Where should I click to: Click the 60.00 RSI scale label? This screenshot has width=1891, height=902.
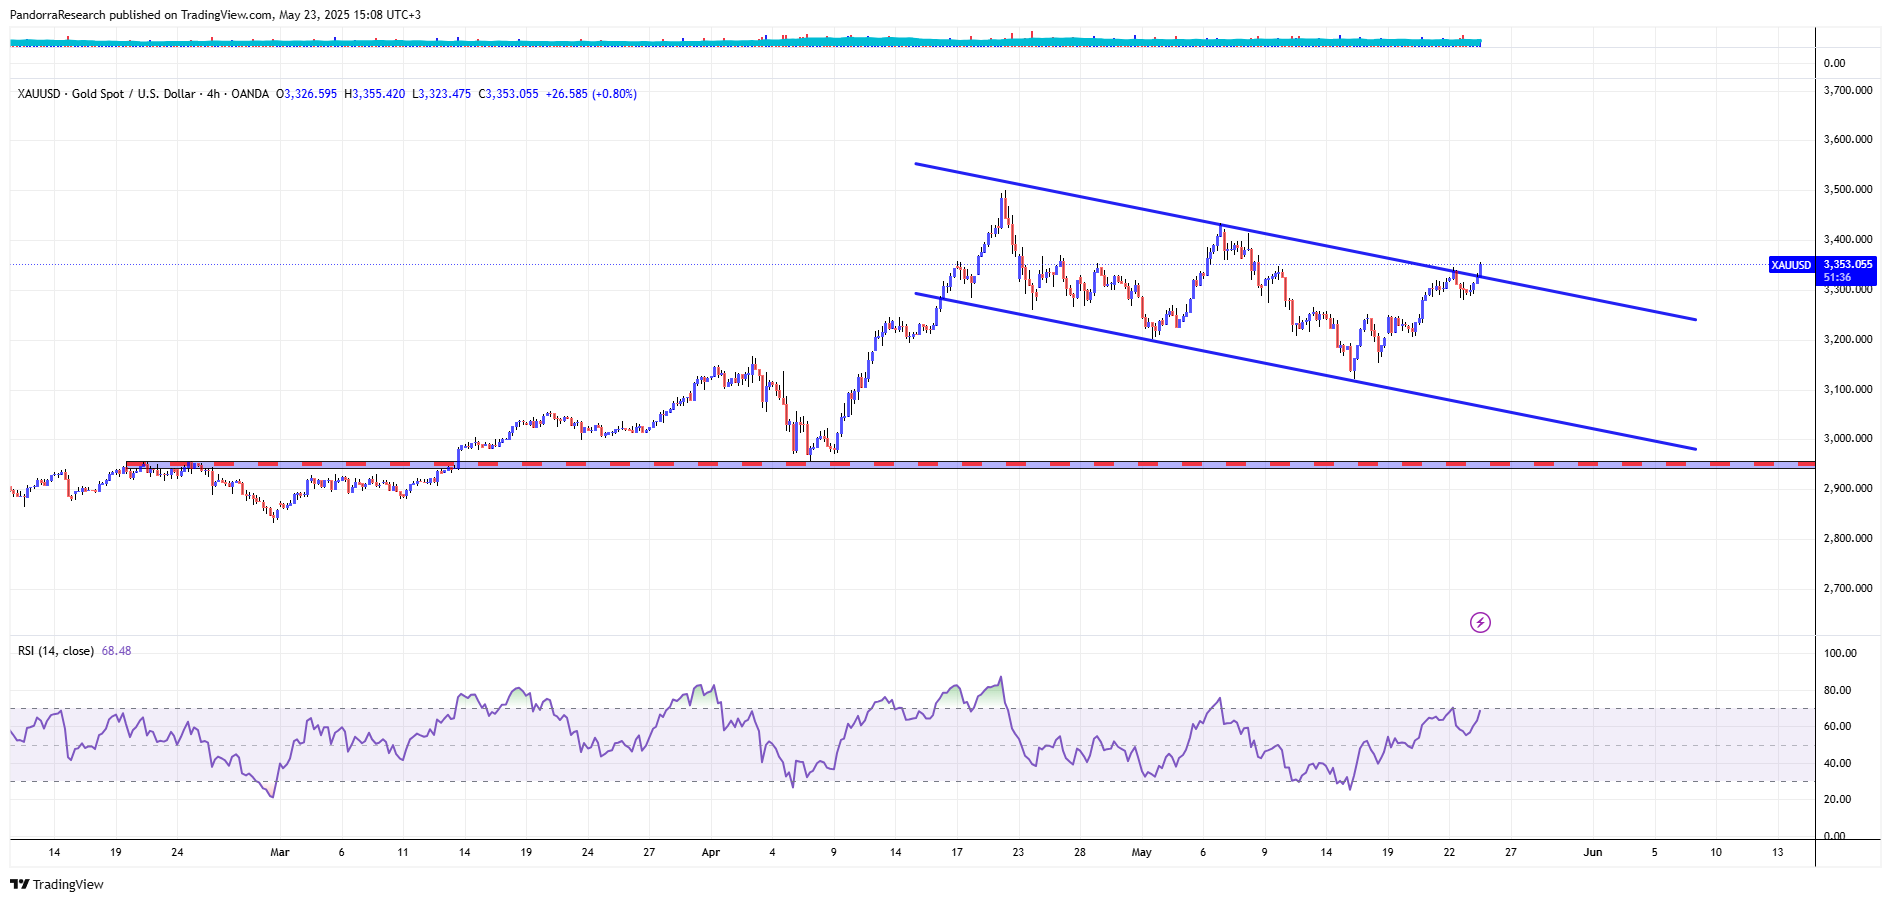[1837, 727]
